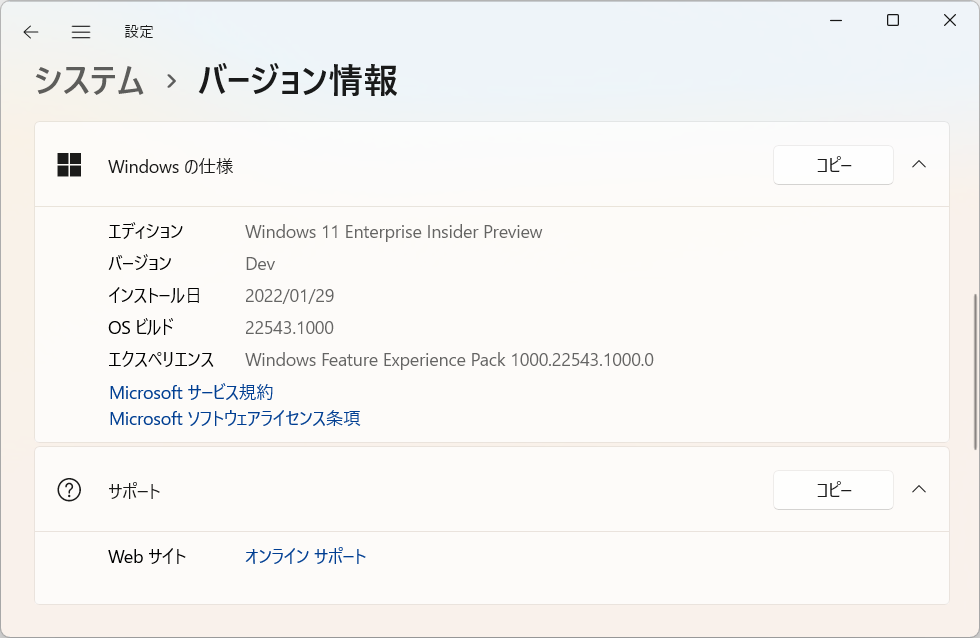Click the インストール日 label
The height and width of the screenshot is (638, 980).
(x=154, y=295)
